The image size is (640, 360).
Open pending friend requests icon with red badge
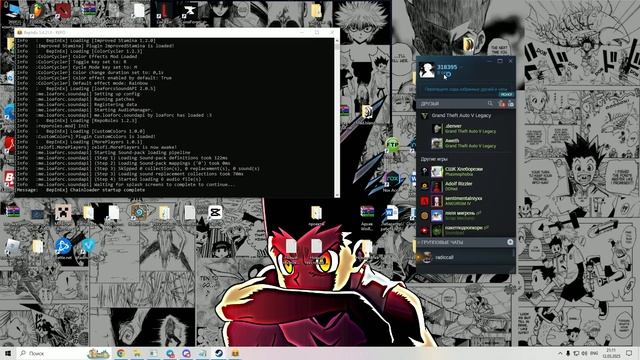click(502, 104)
